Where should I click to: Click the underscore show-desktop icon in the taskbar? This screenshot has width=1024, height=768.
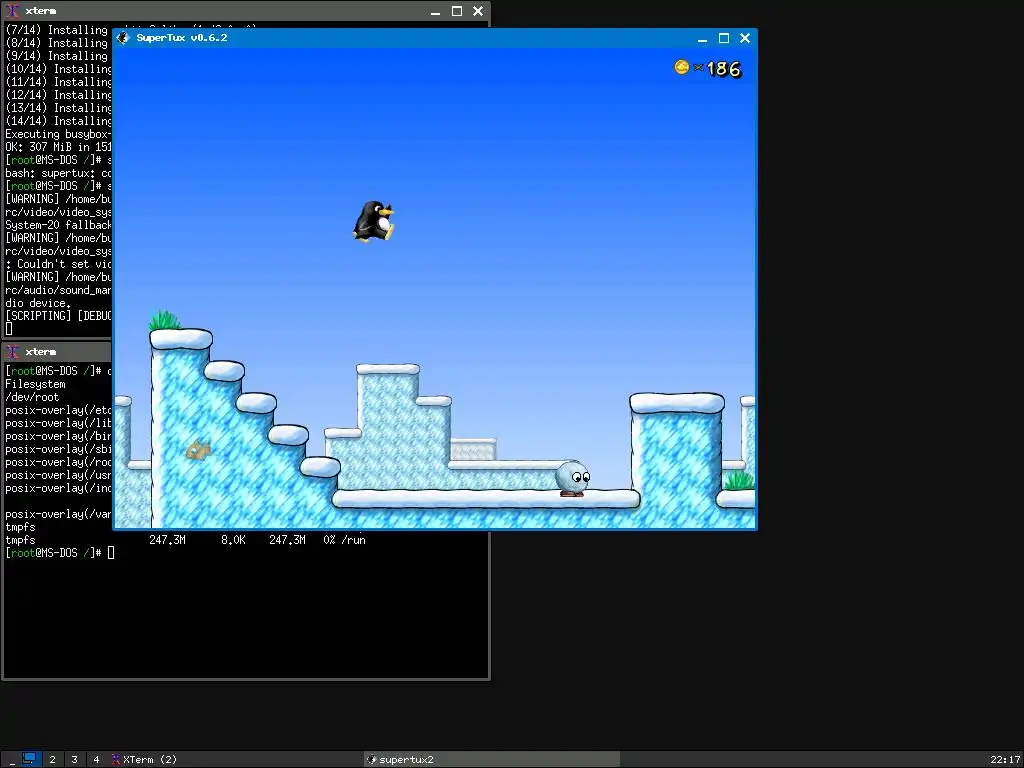tap(12, 761)
